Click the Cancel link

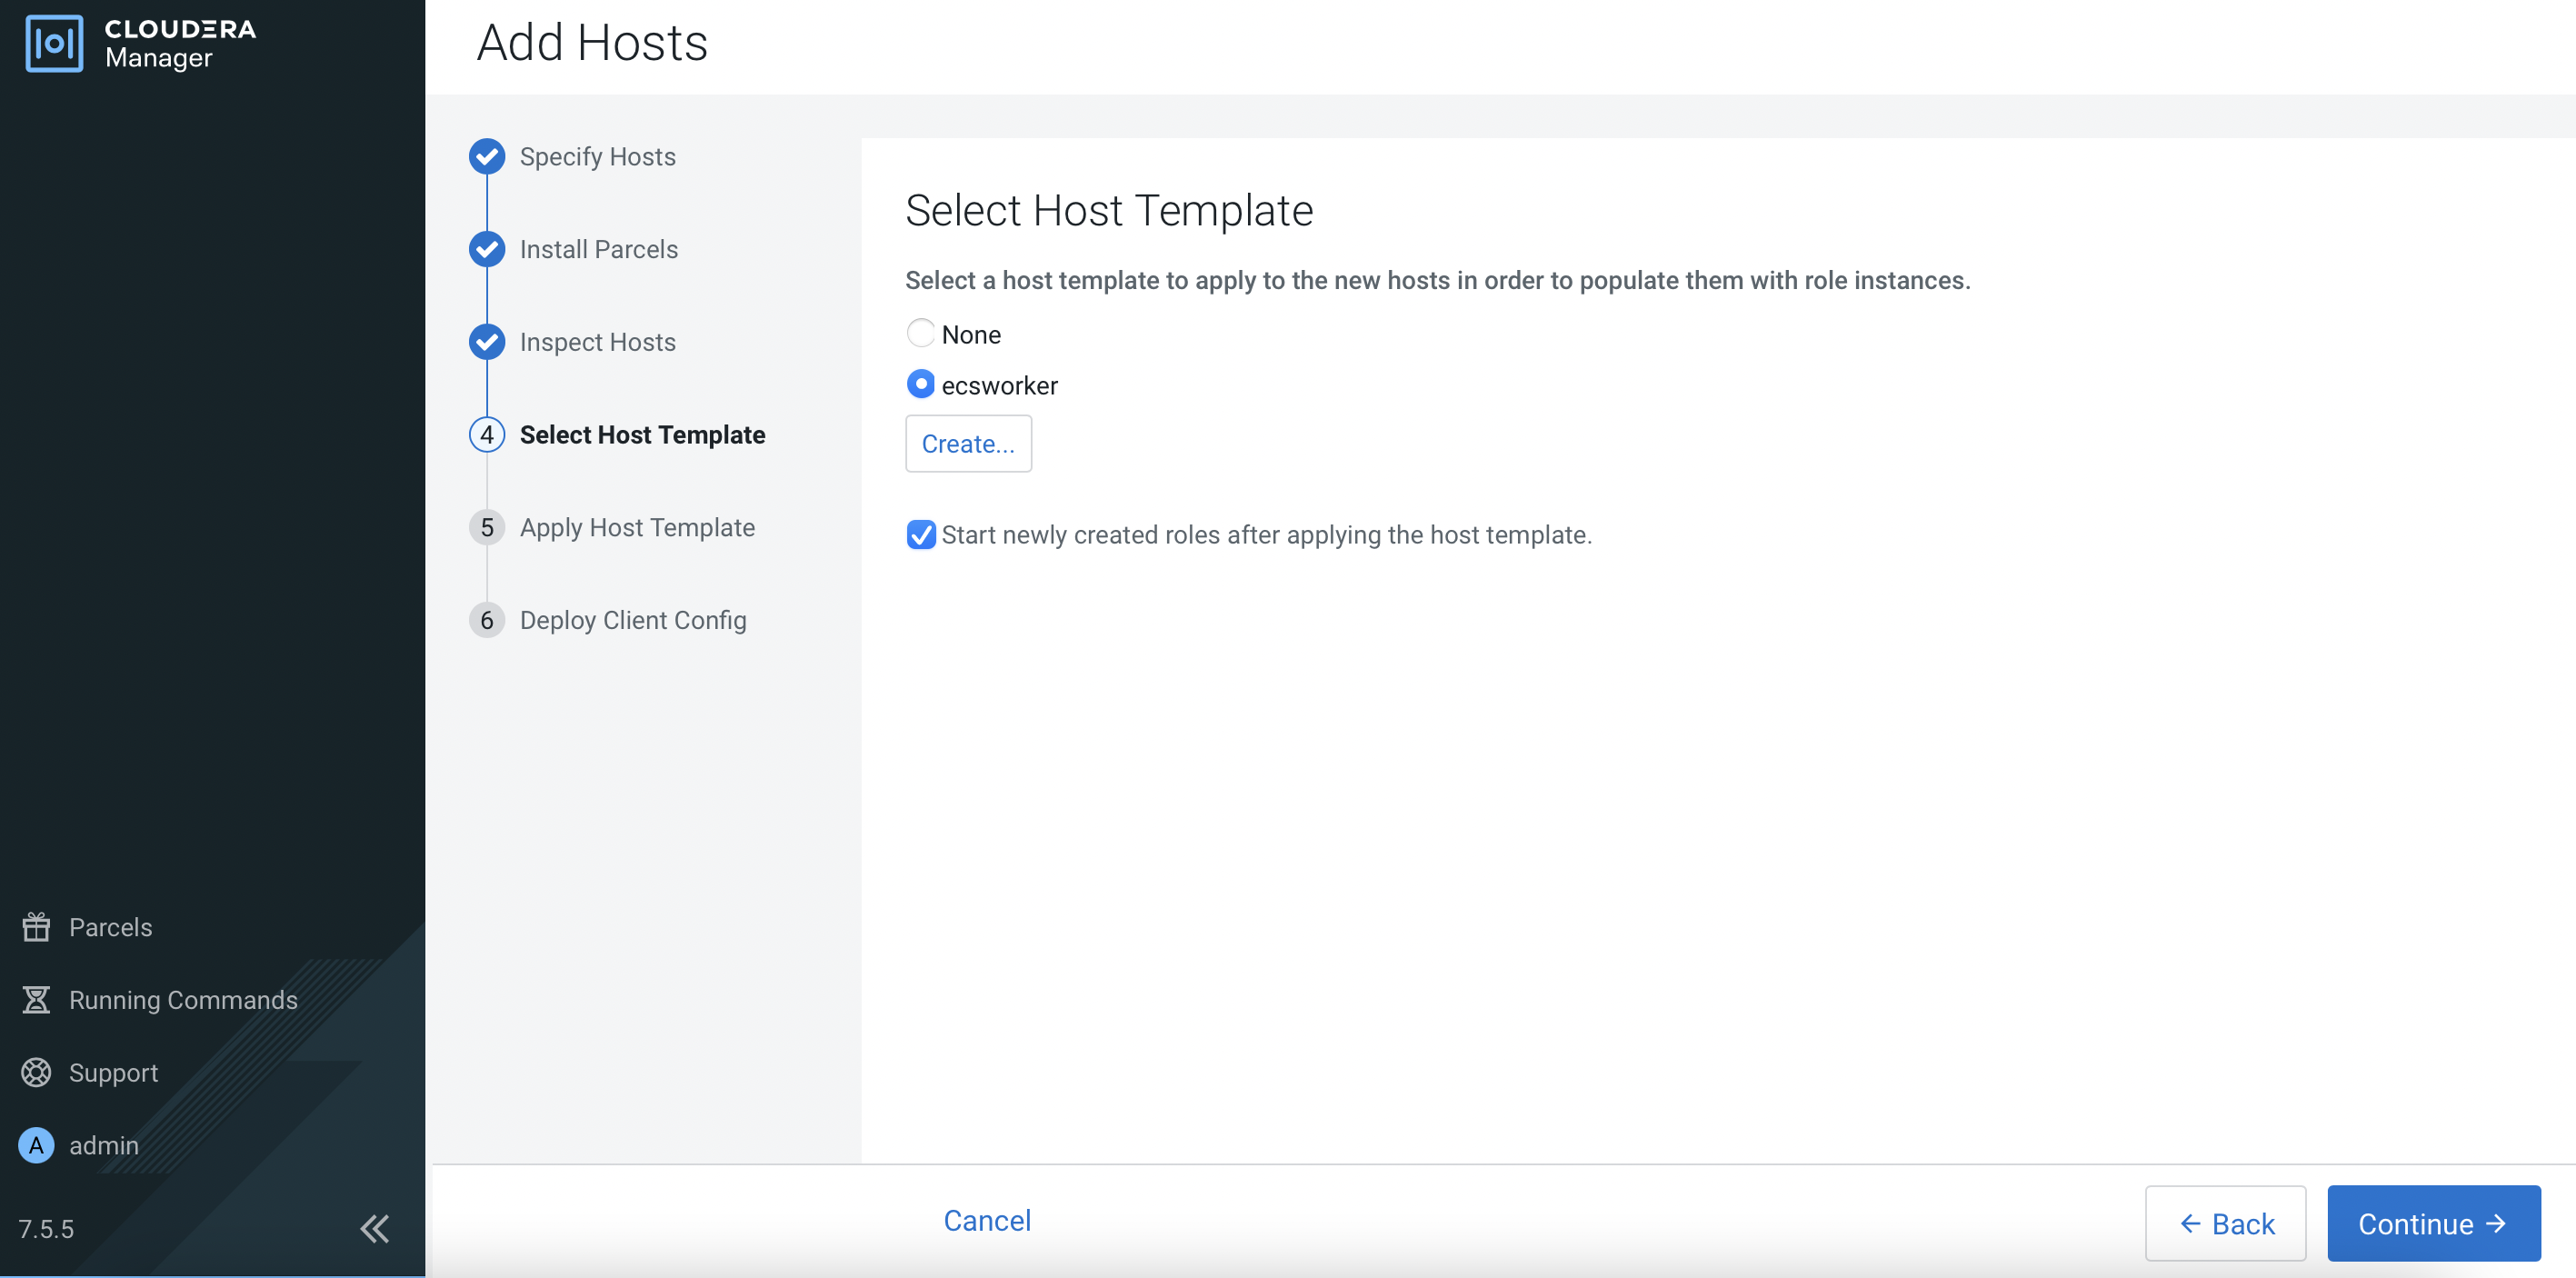point(986,1220)
